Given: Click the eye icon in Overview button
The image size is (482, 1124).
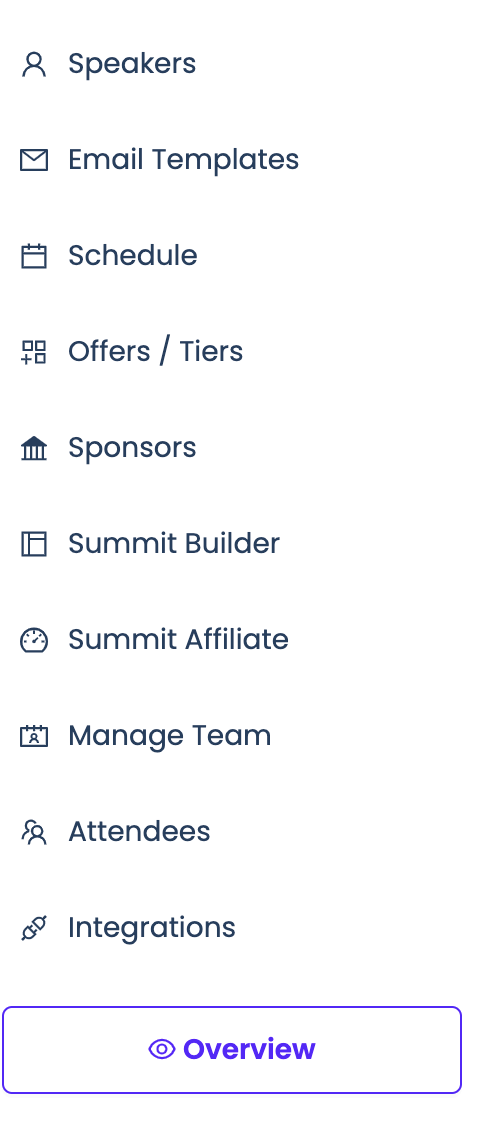Looking at the screenshot, I should [162, 1049].
